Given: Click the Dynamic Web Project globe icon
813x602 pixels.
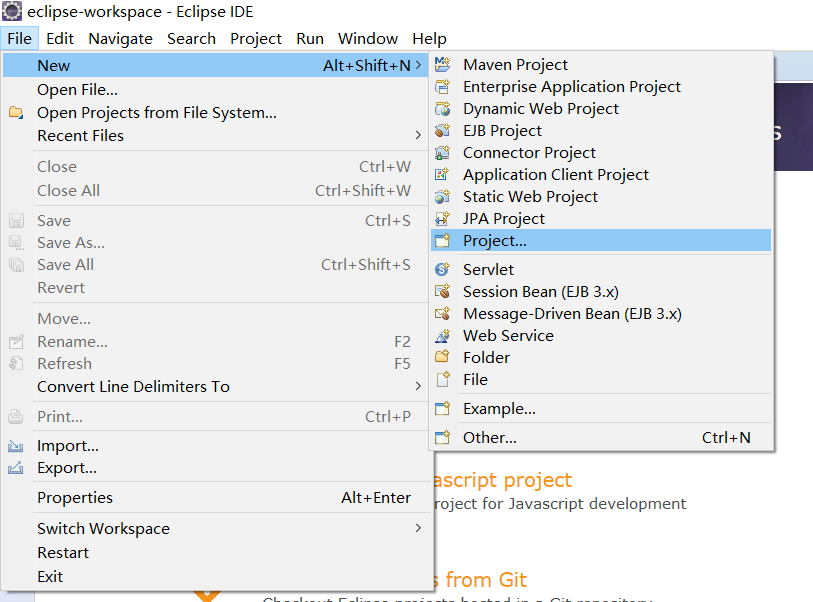Looking at the screenshot, I should [x=442, y=108].
